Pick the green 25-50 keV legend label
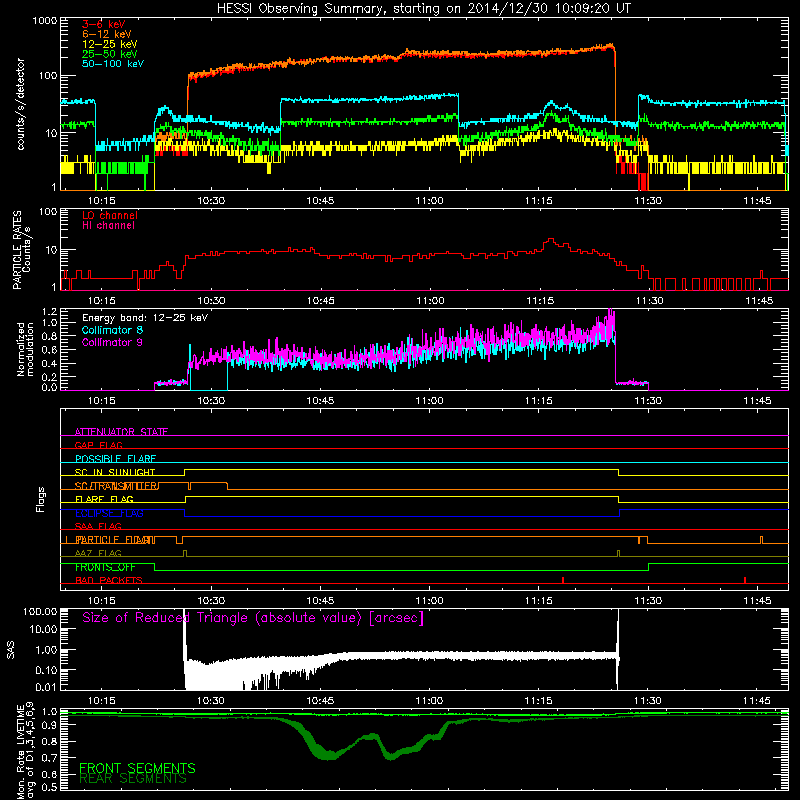Image resolution: width=800 pixels, height=800 pixels. 110,54
